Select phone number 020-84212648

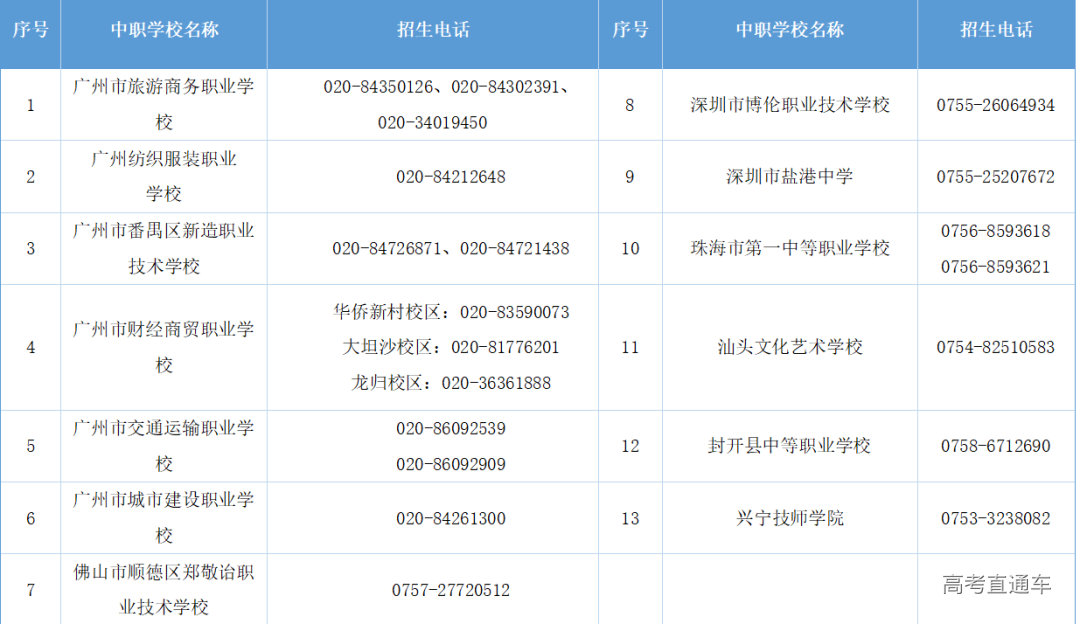click(450, 177)
